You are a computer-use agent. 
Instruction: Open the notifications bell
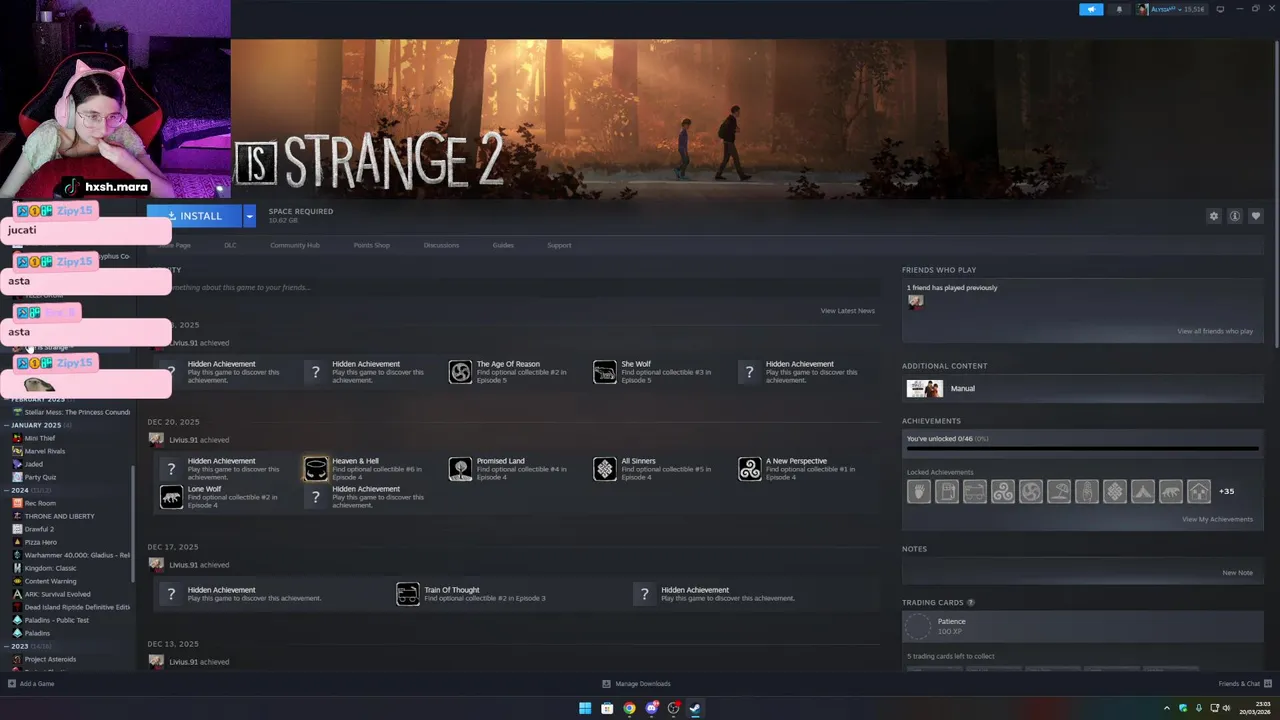[1119, 9]
